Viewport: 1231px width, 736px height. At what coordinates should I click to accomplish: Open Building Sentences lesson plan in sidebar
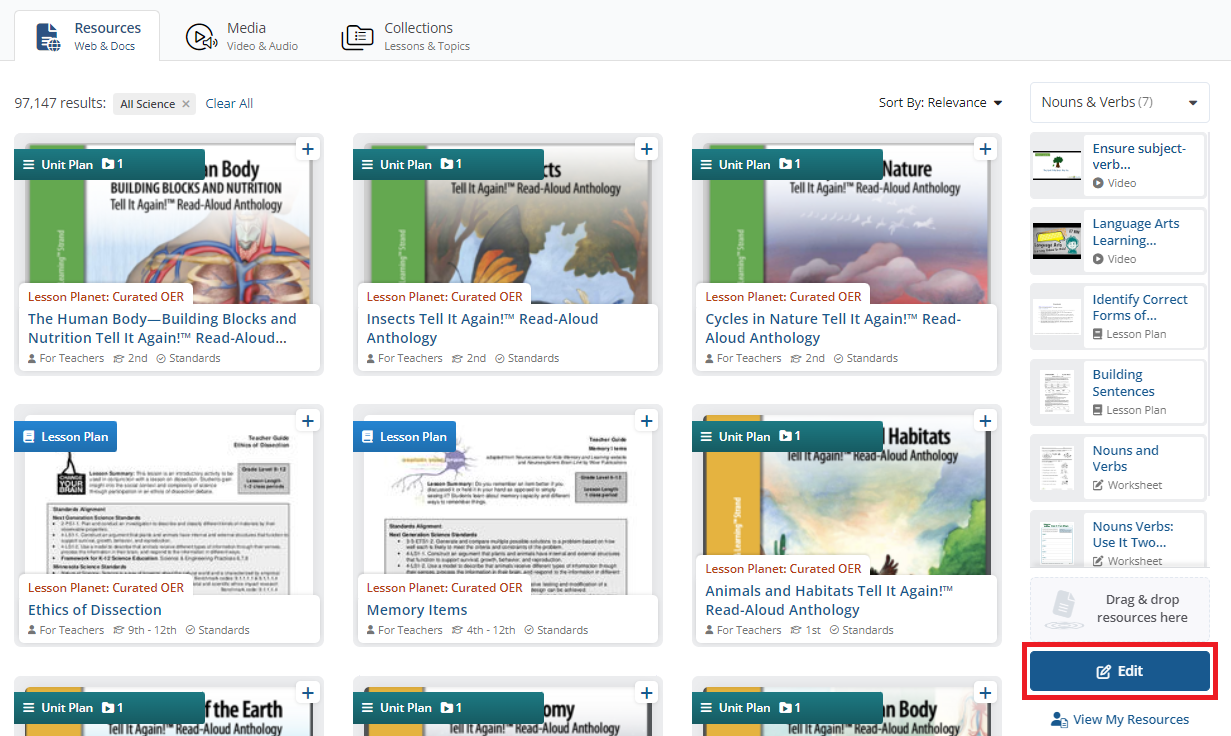point(1124,383)
